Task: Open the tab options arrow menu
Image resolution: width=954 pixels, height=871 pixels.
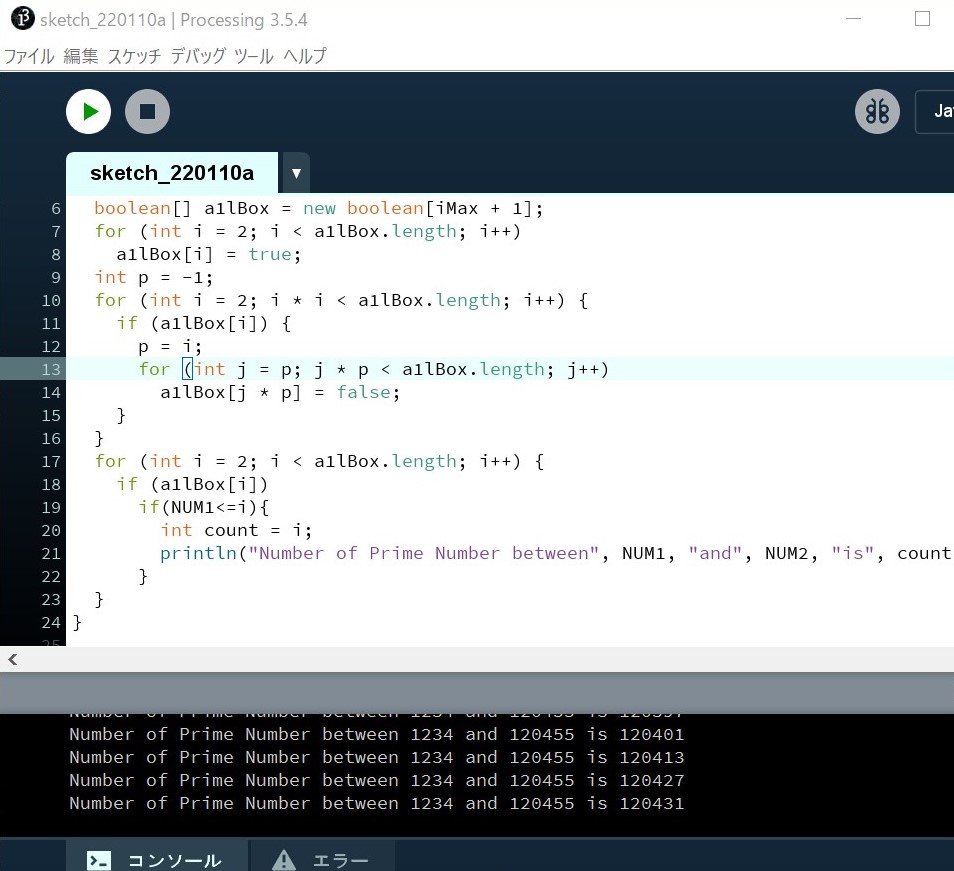Action: click(x=296, y=173)
